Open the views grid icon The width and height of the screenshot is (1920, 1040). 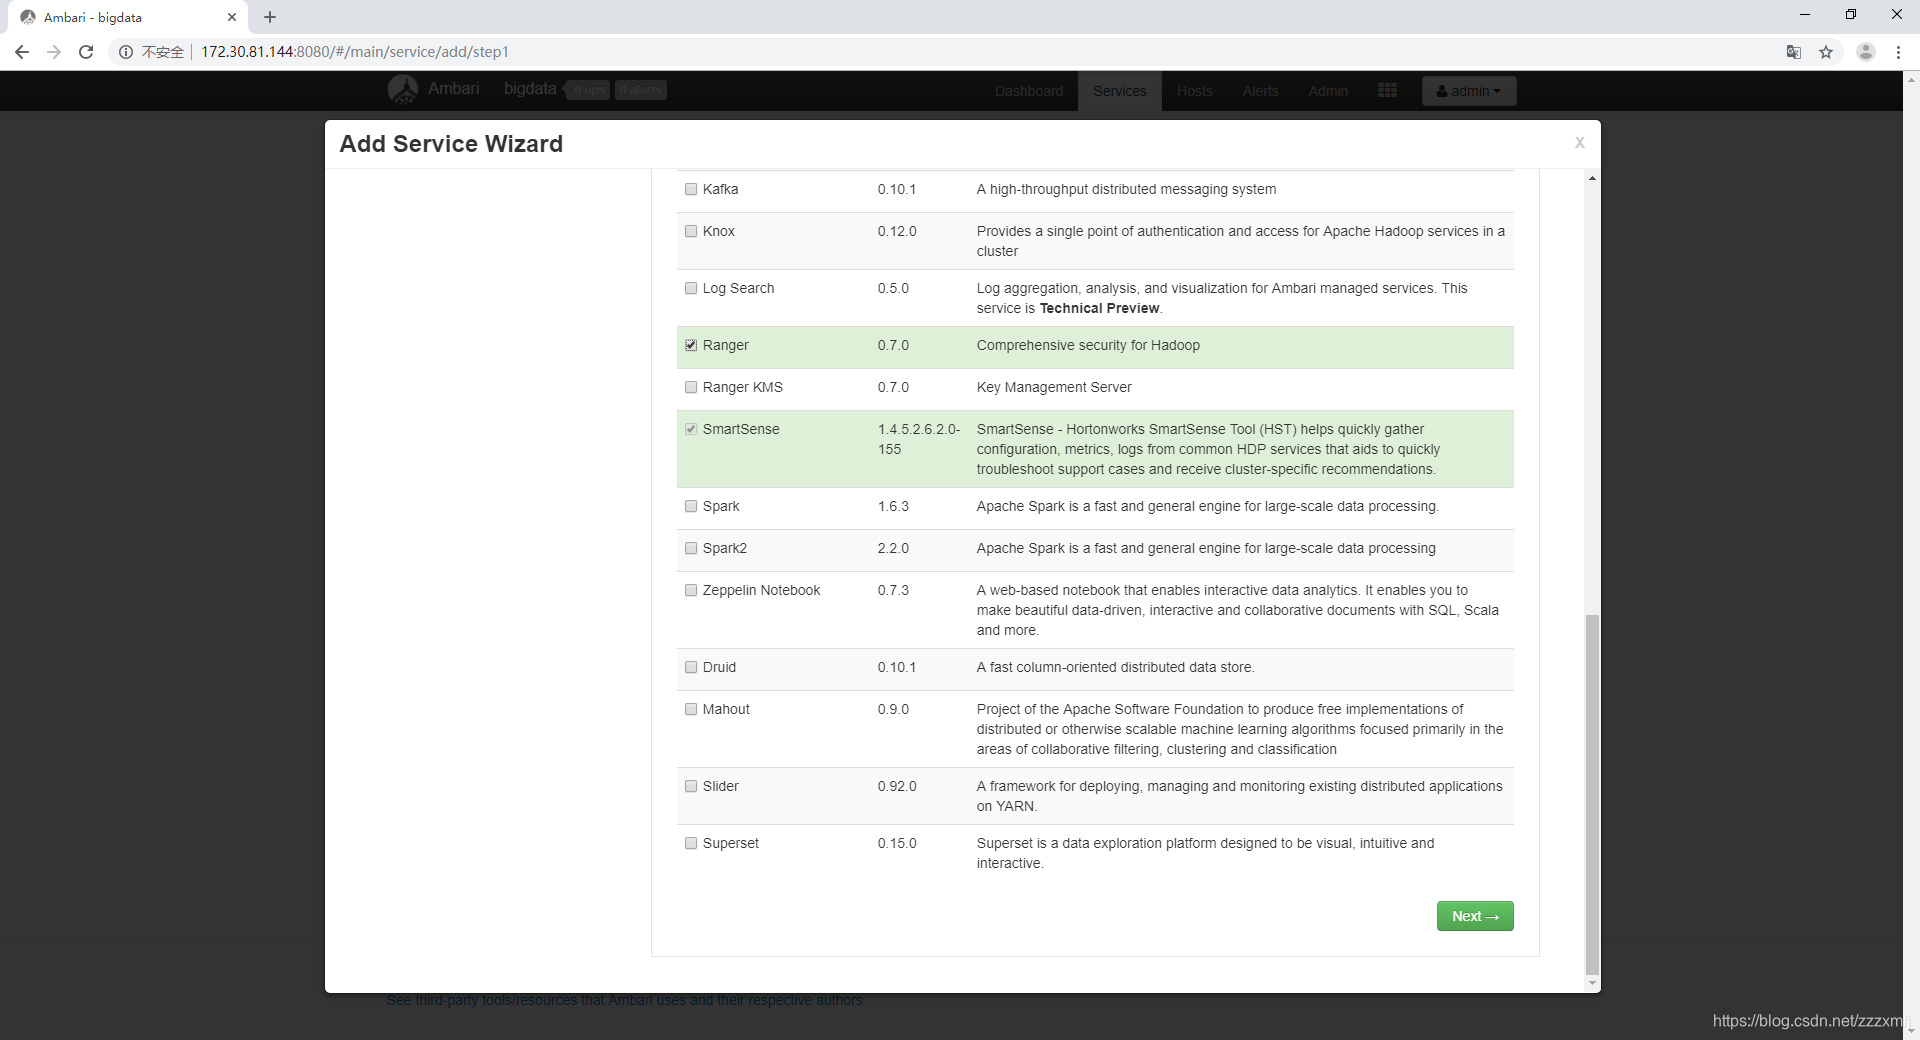[x=1387, y=90]
